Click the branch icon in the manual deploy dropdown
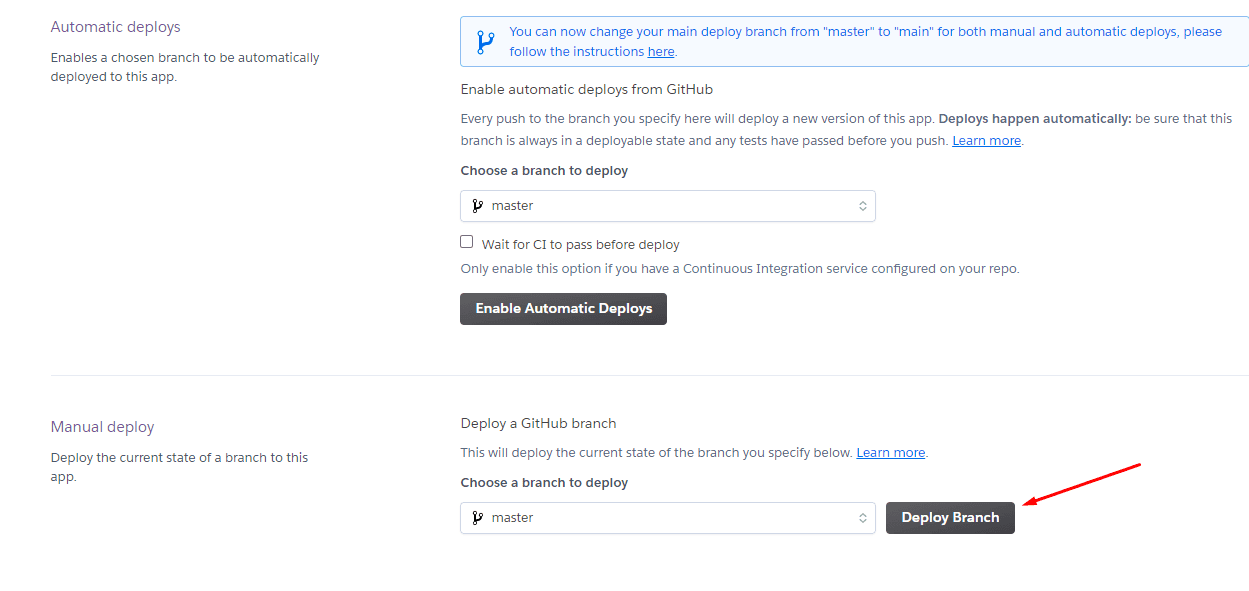Screen dimensions: 1249x591 coord(477,518)
